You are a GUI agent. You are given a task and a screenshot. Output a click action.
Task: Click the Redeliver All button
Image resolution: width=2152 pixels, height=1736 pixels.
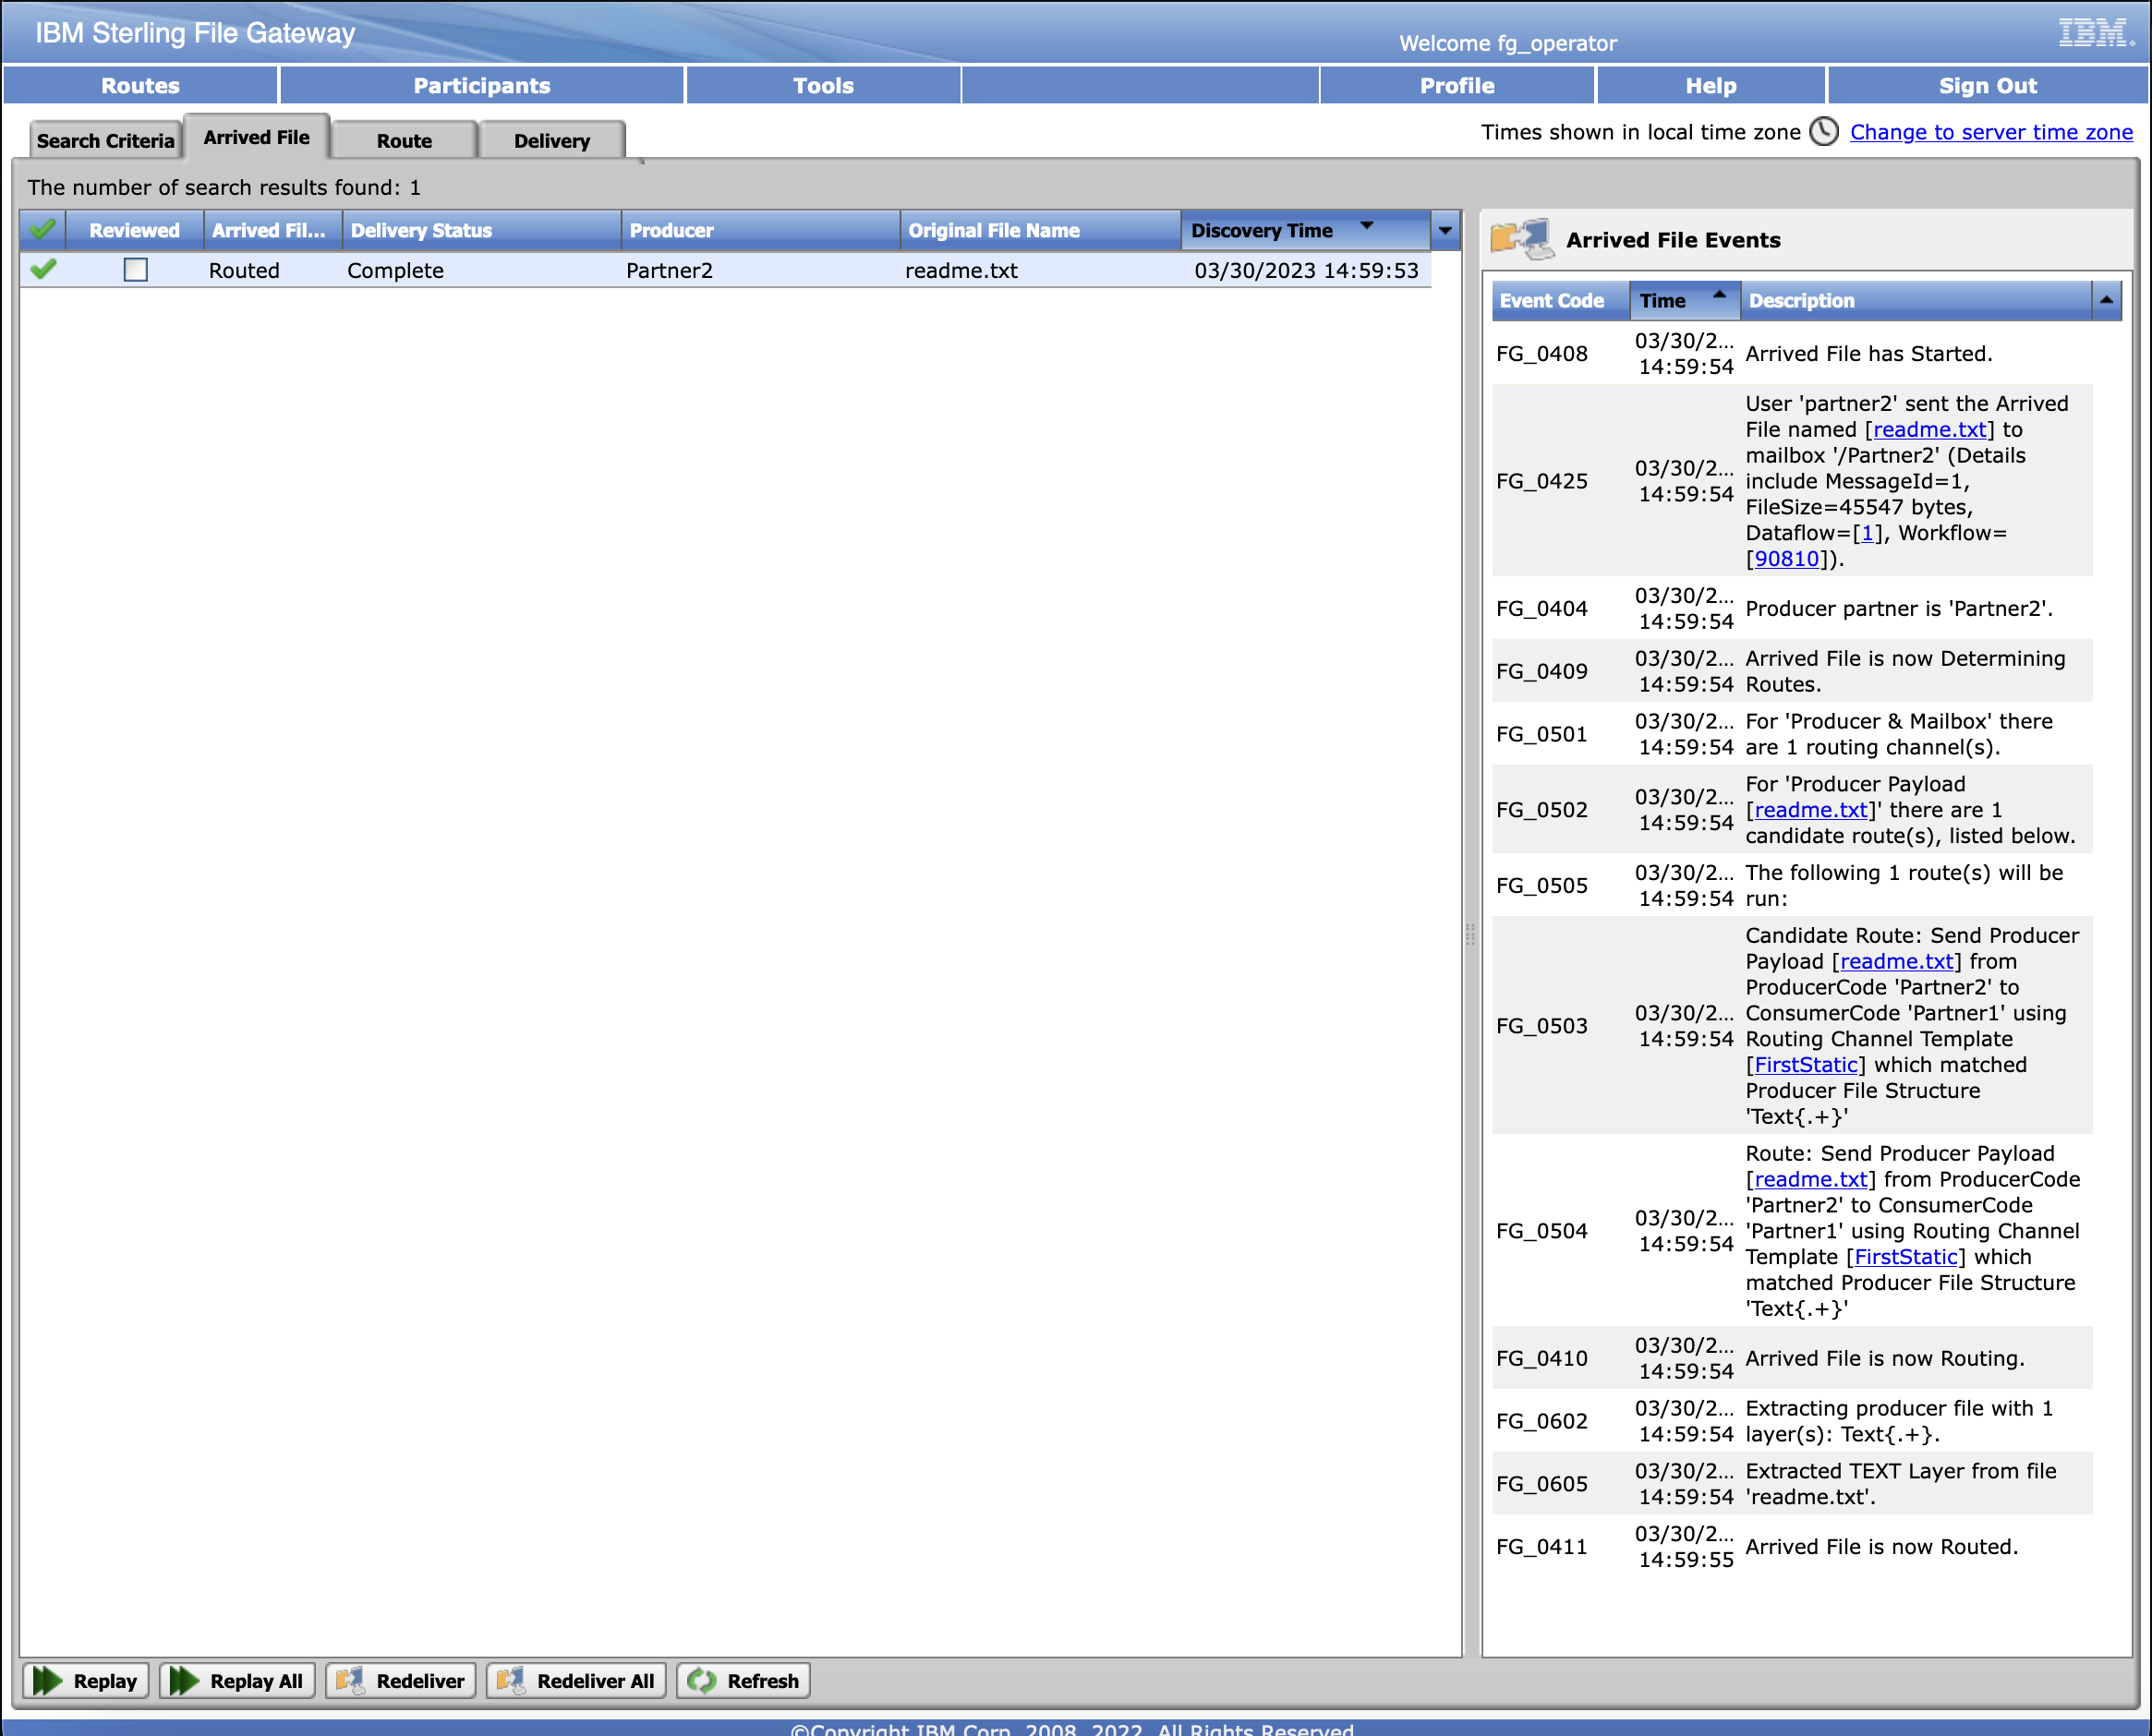576,1681
